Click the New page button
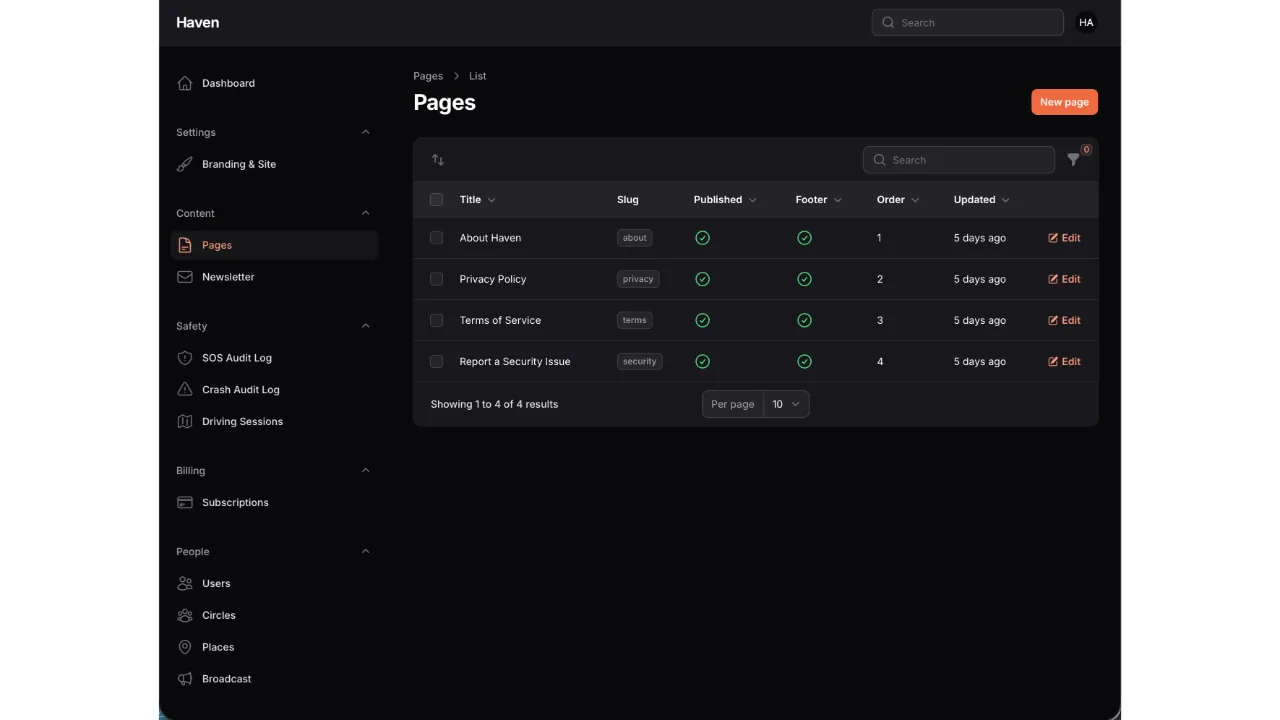 [x=1064, y=102]
